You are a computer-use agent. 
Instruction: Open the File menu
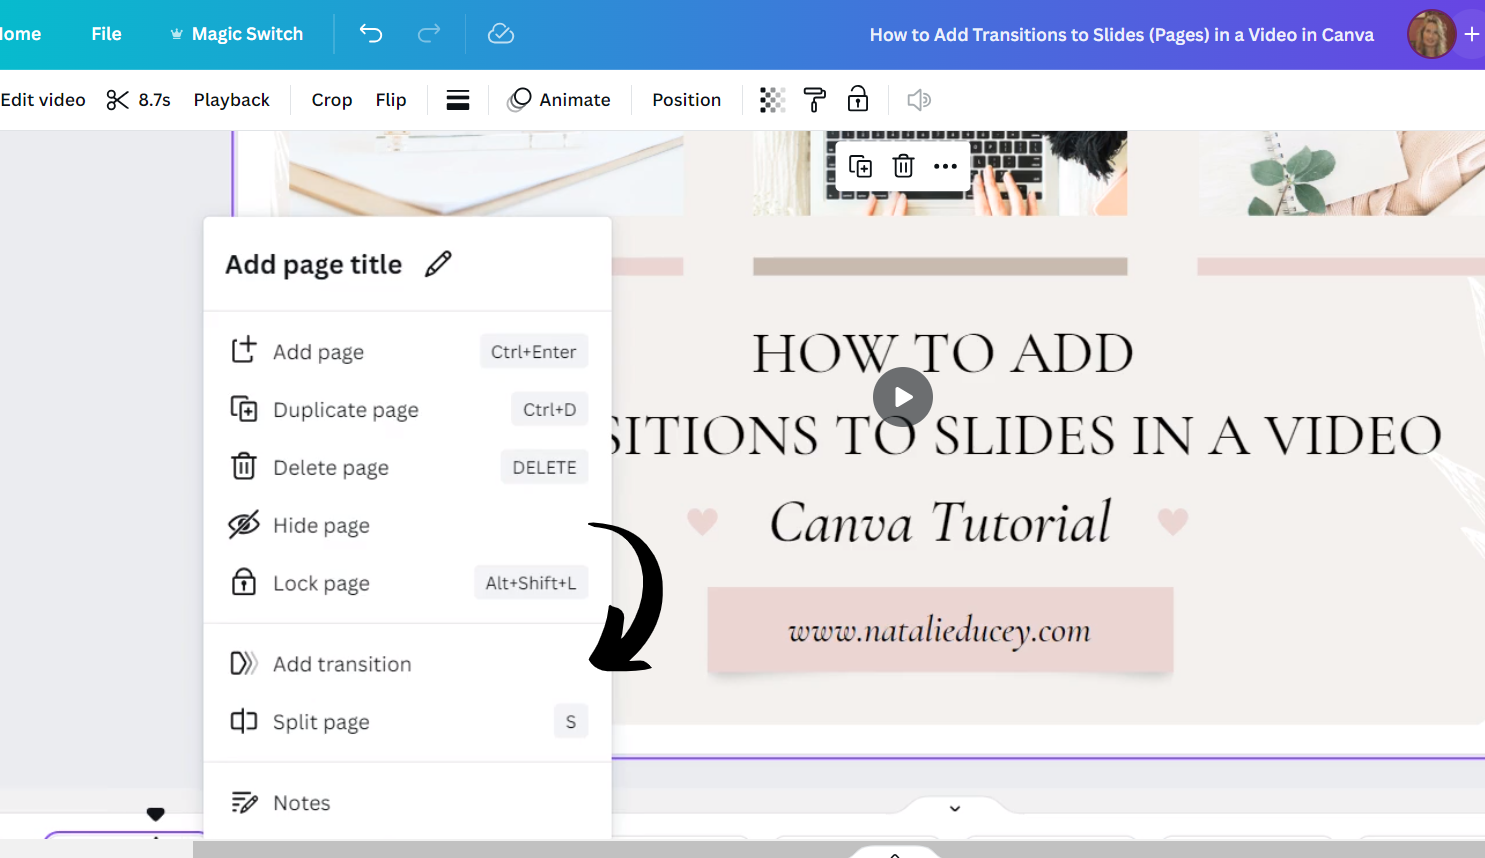point(106,34)
